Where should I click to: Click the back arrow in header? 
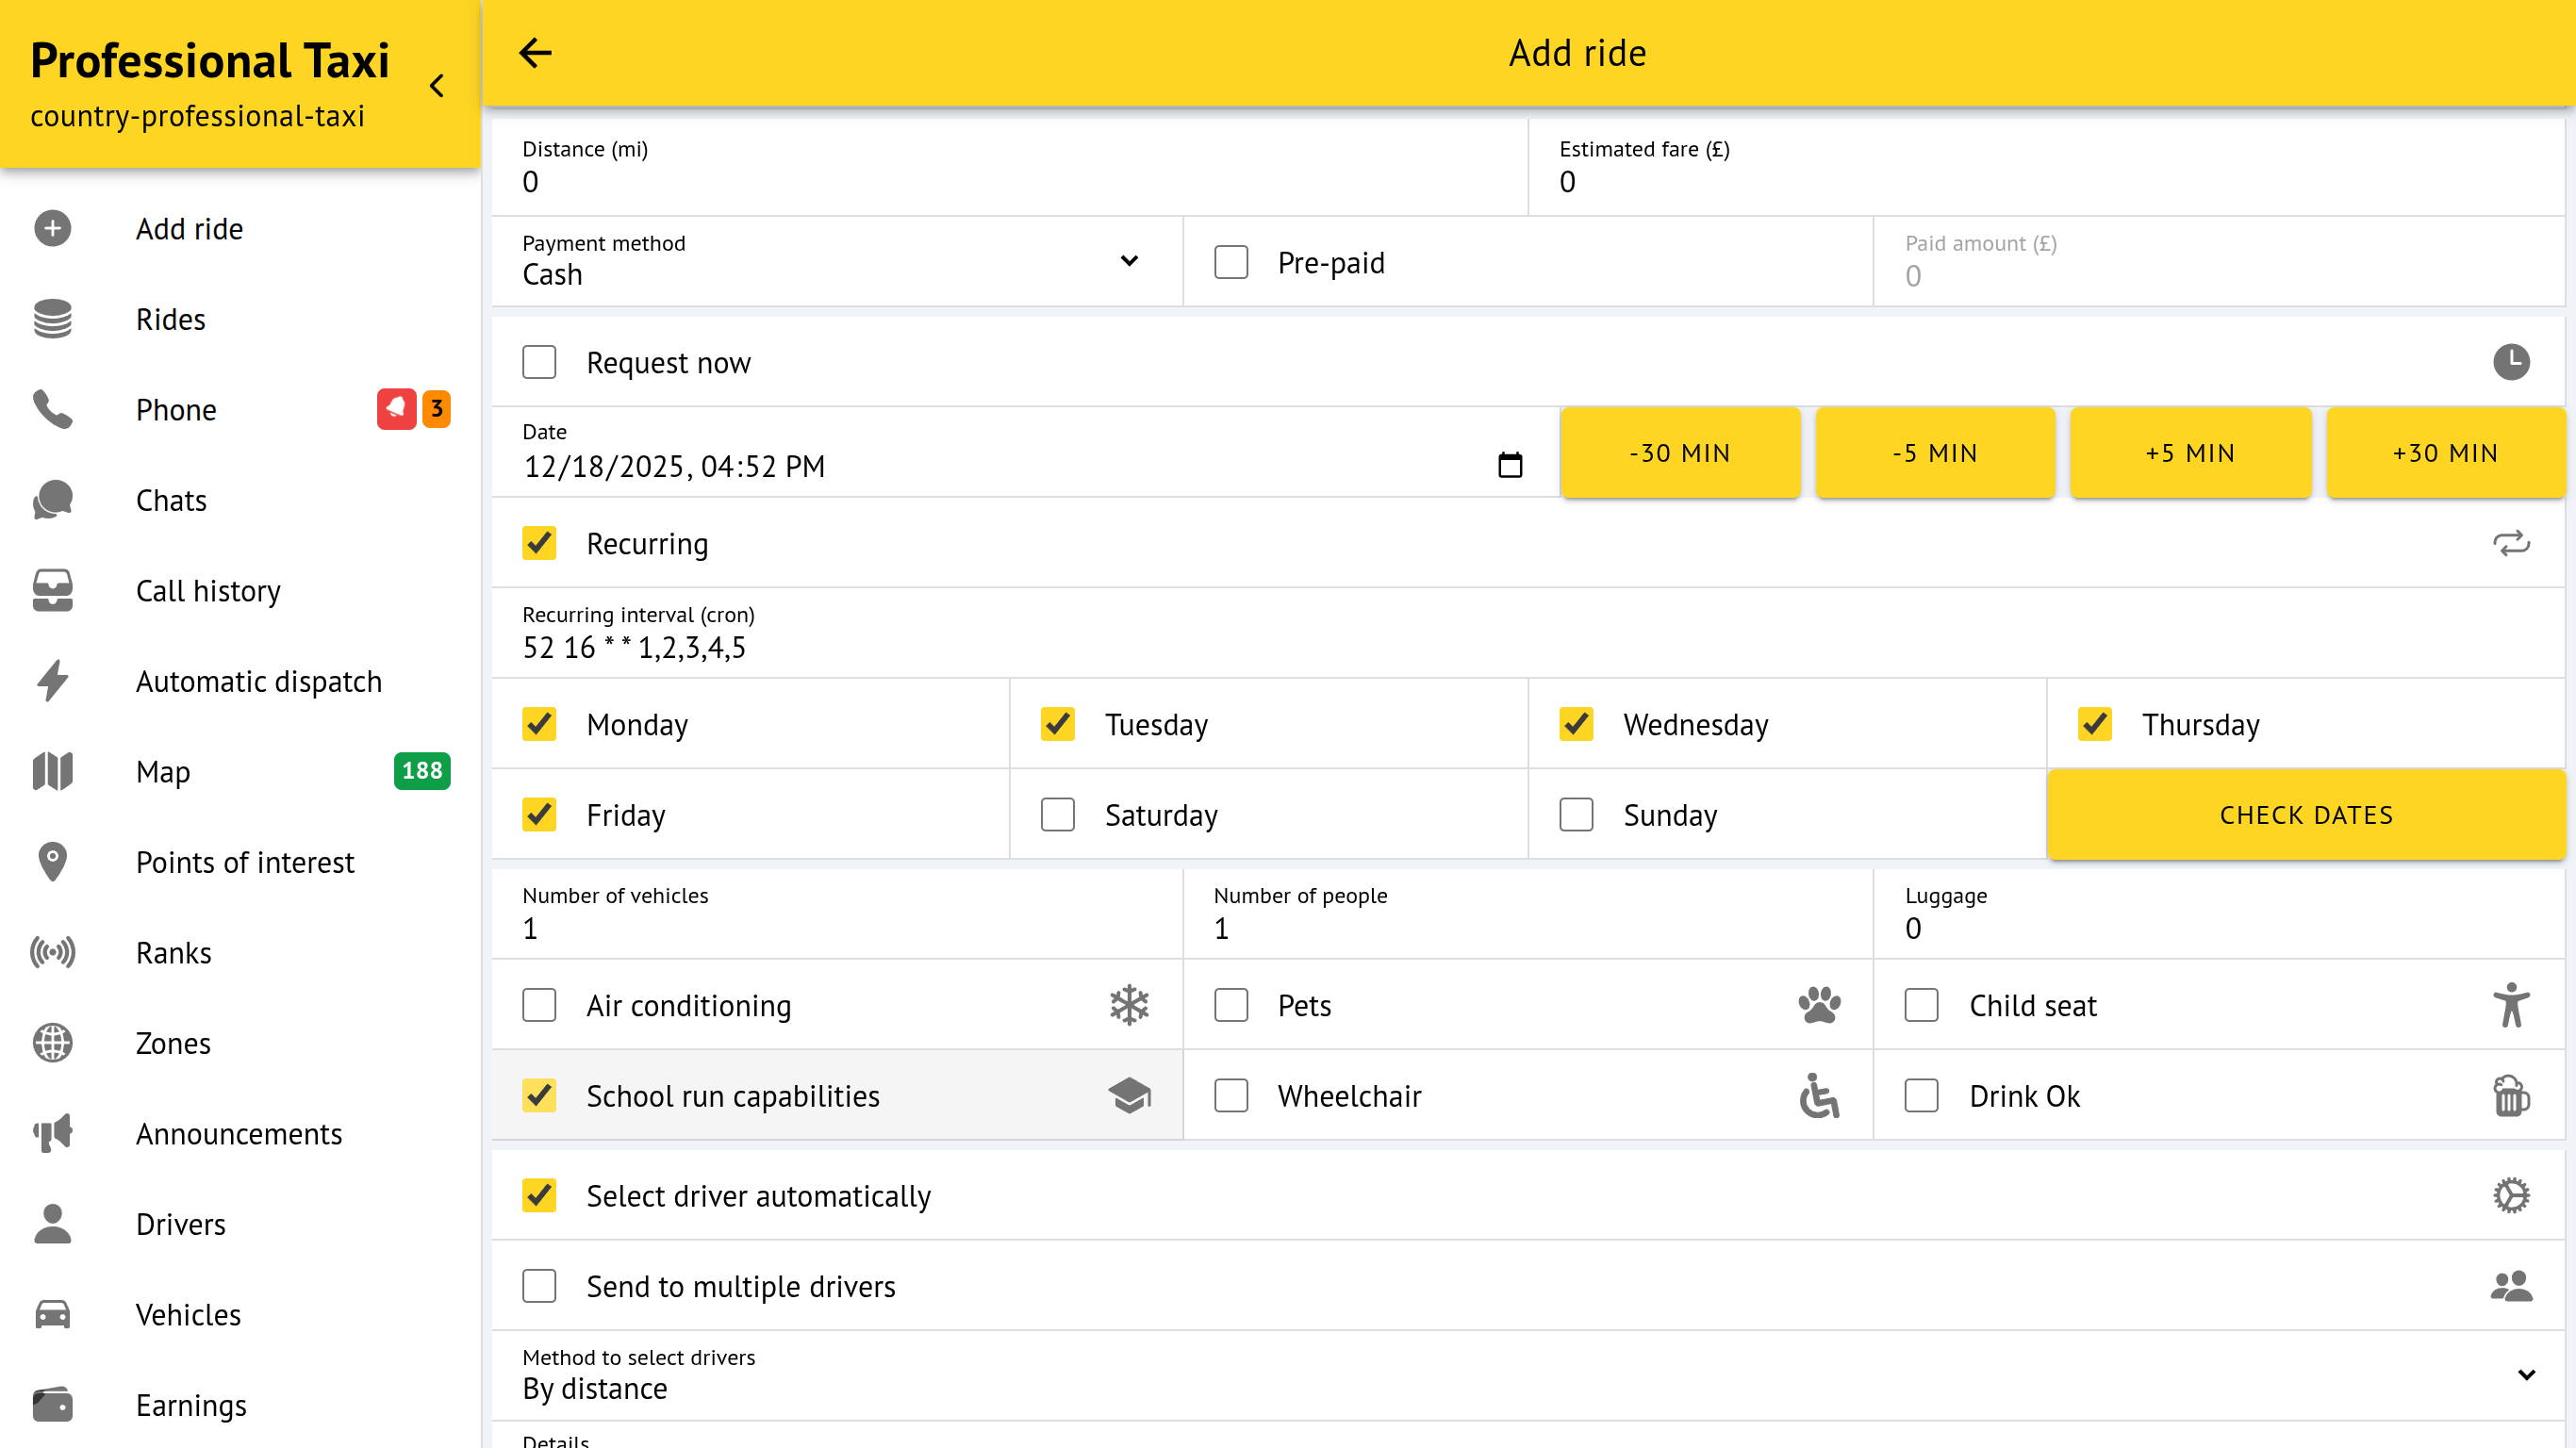535,53
